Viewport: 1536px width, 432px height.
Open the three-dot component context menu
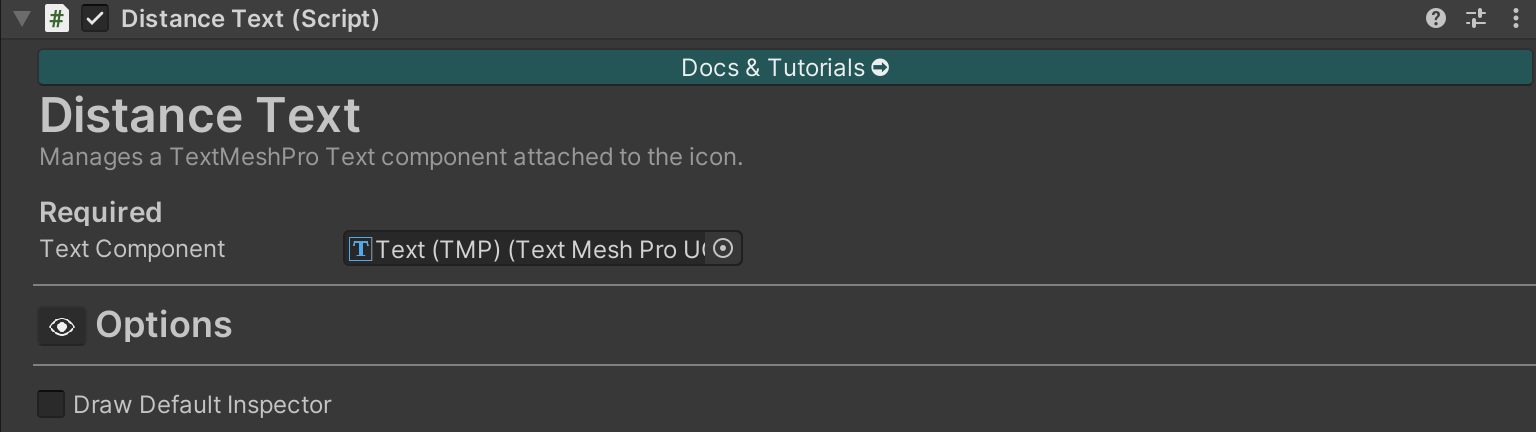click(x=1516, y=18)
